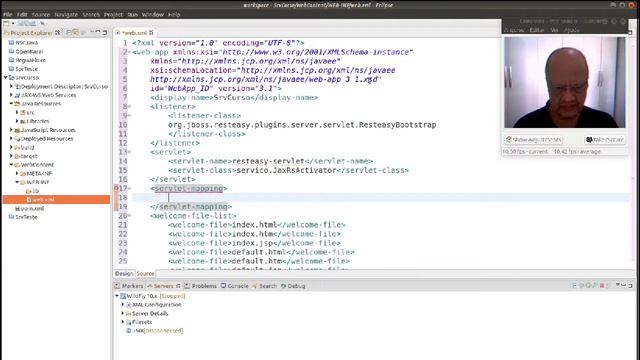
Task: Expand the target folder
Action: [x=11, y=156]
